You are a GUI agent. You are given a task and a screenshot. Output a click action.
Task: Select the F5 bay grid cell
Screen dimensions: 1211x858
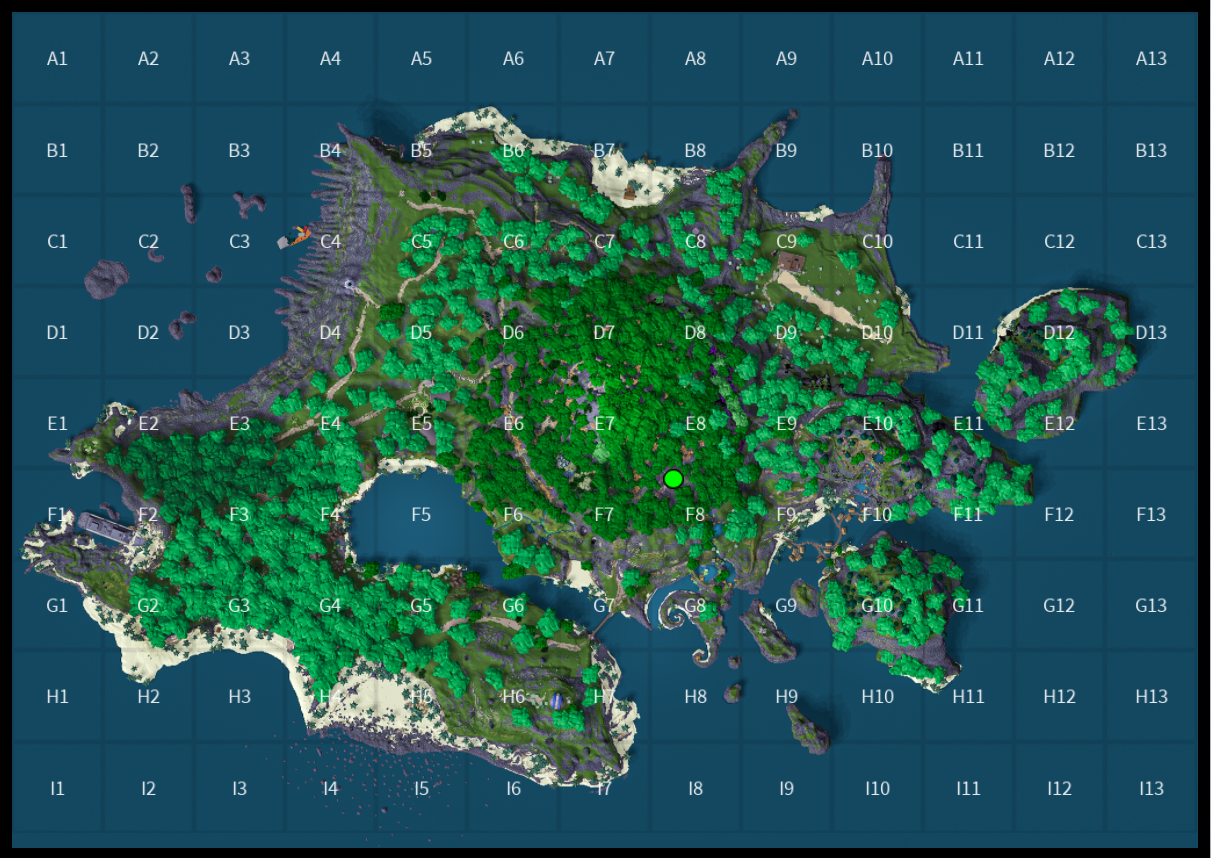421,515
